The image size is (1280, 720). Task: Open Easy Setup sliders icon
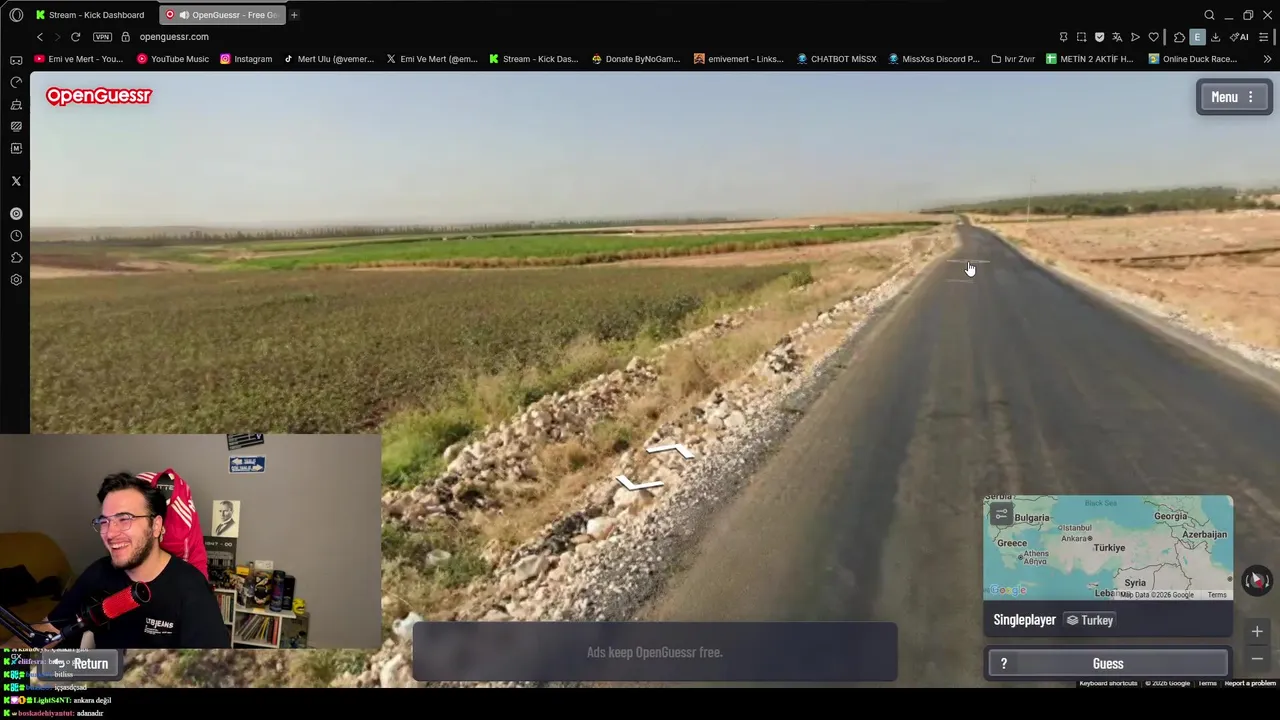point(1264,37)
